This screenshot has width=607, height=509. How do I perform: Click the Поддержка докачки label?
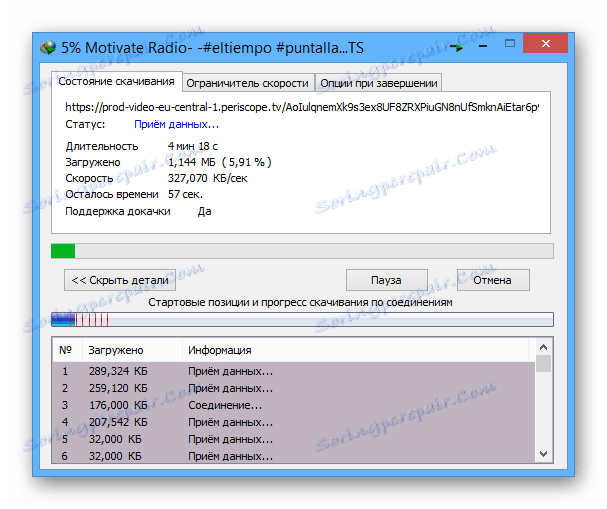click(x=118, y=211)
